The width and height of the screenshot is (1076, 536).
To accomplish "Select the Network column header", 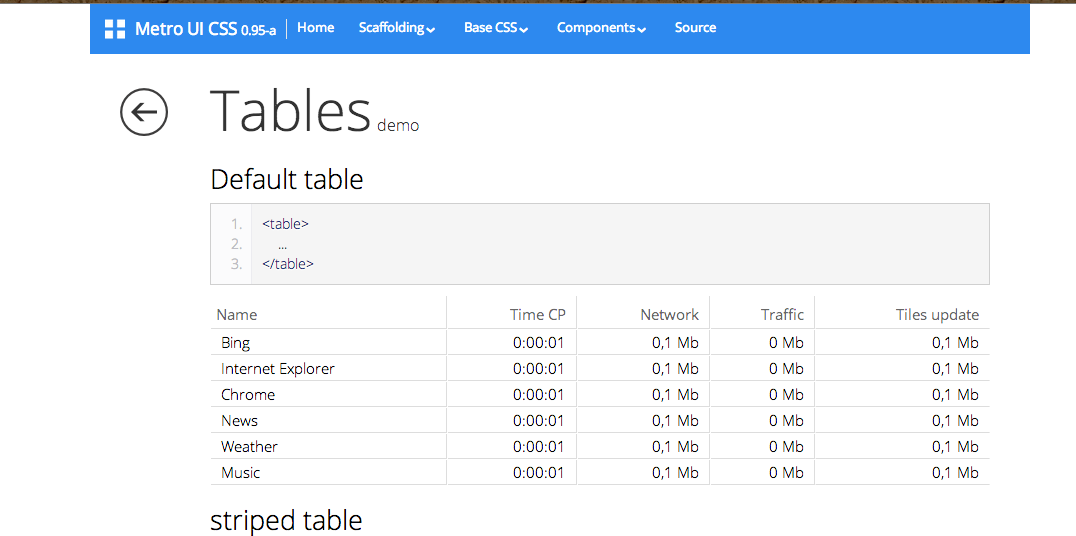I will pos(669,314).
